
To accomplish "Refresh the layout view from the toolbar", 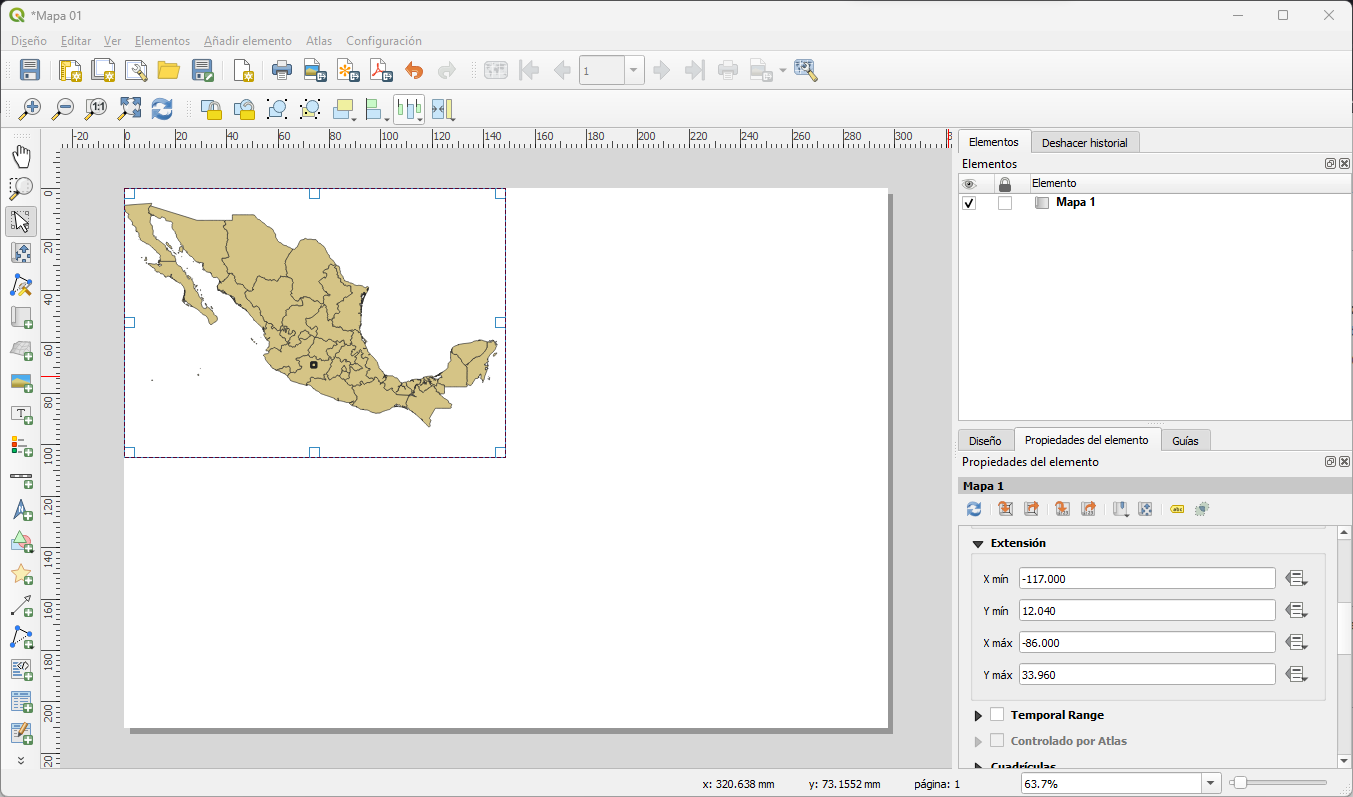I will 162,108.
